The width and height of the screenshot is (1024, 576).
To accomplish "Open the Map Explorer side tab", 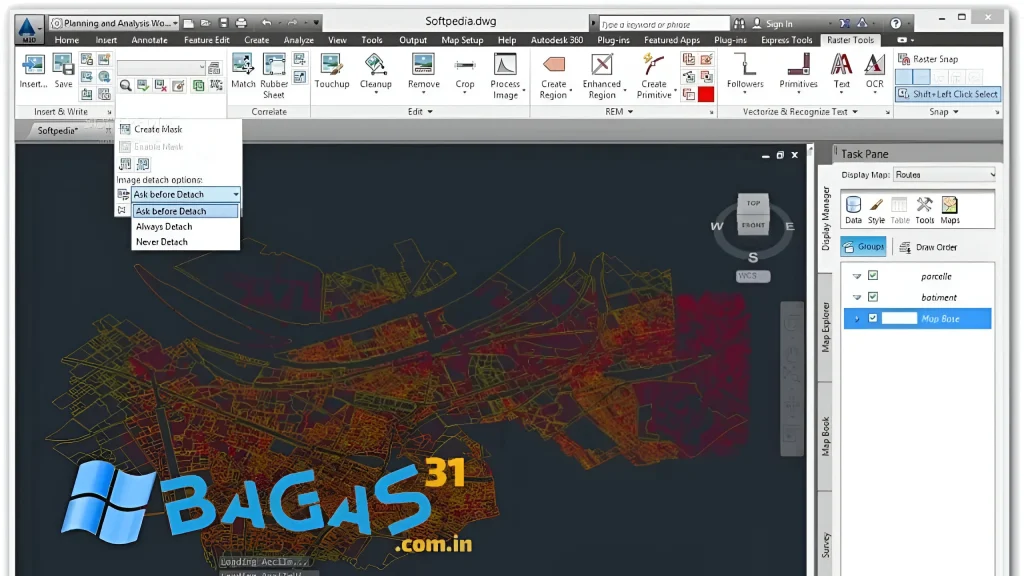I will point(825,327).
